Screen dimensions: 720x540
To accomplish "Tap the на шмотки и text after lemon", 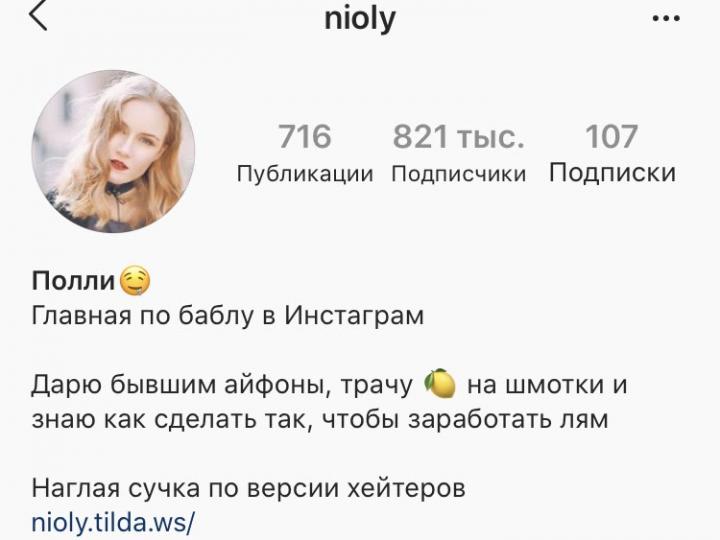I will [x=547, y=384].
